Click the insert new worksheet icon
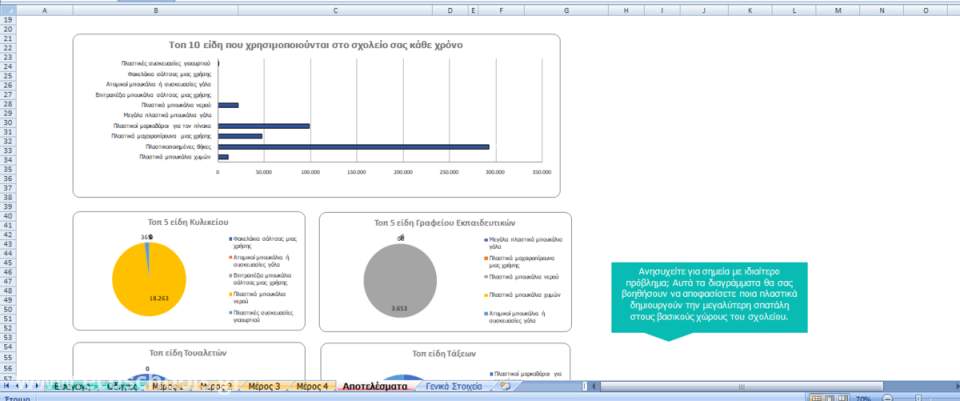 click(506, 385)
